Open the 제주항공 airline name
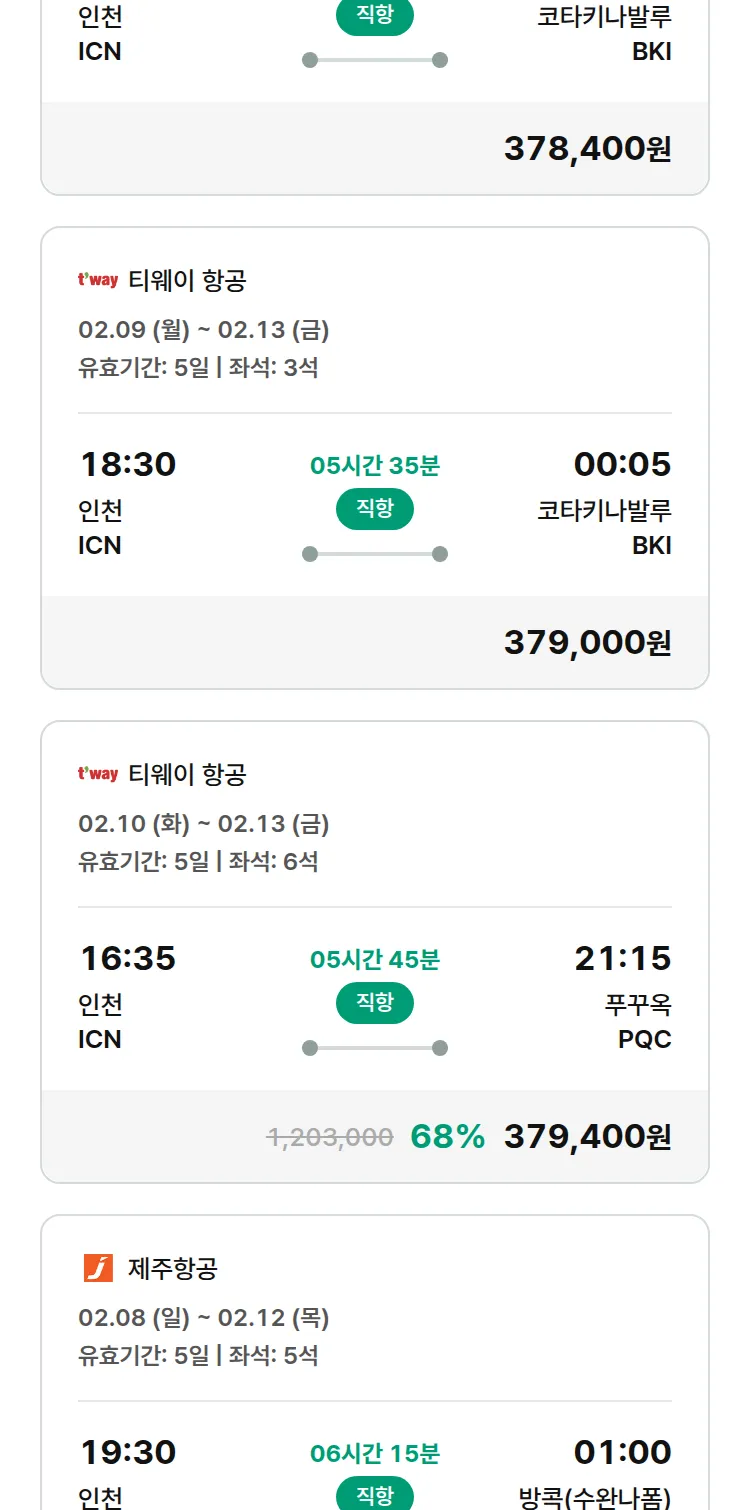This screenshot has width=750, height=1510. [x=173, y=1269]
